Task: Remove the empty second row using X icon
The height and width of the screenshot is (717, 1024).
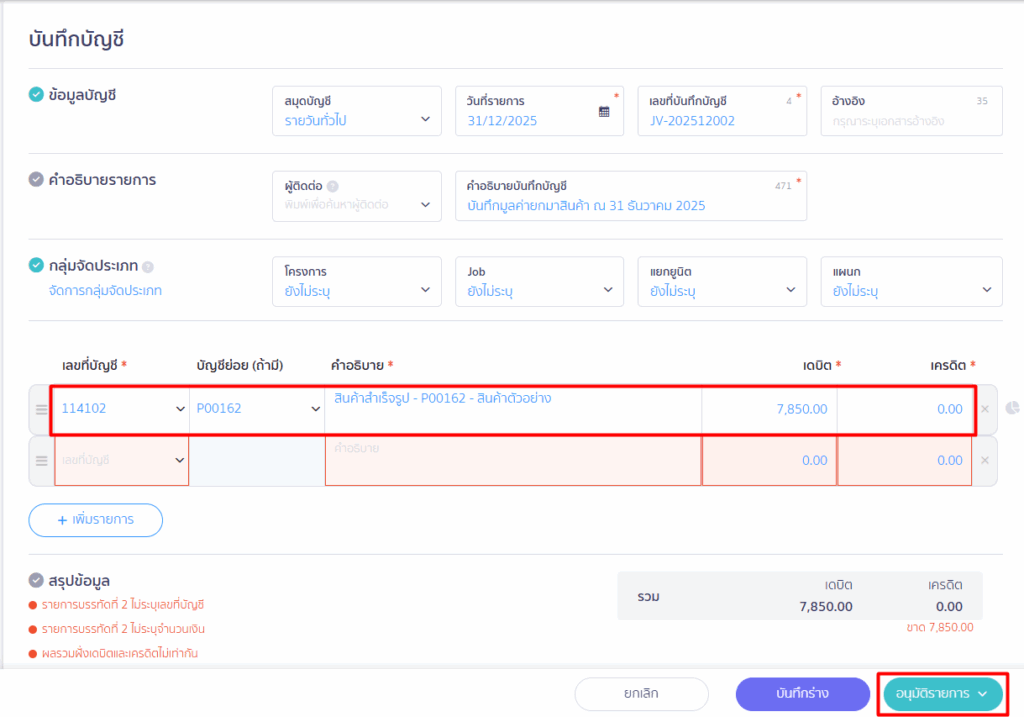Action: pyautogui.click(x=984, y=460)
